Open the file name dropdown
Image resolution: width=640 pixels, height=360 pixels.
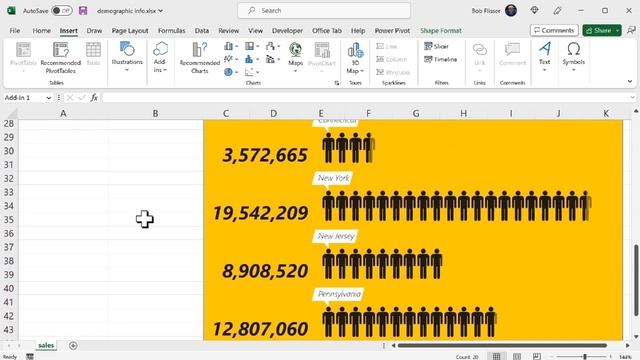[x=161, y=11]
